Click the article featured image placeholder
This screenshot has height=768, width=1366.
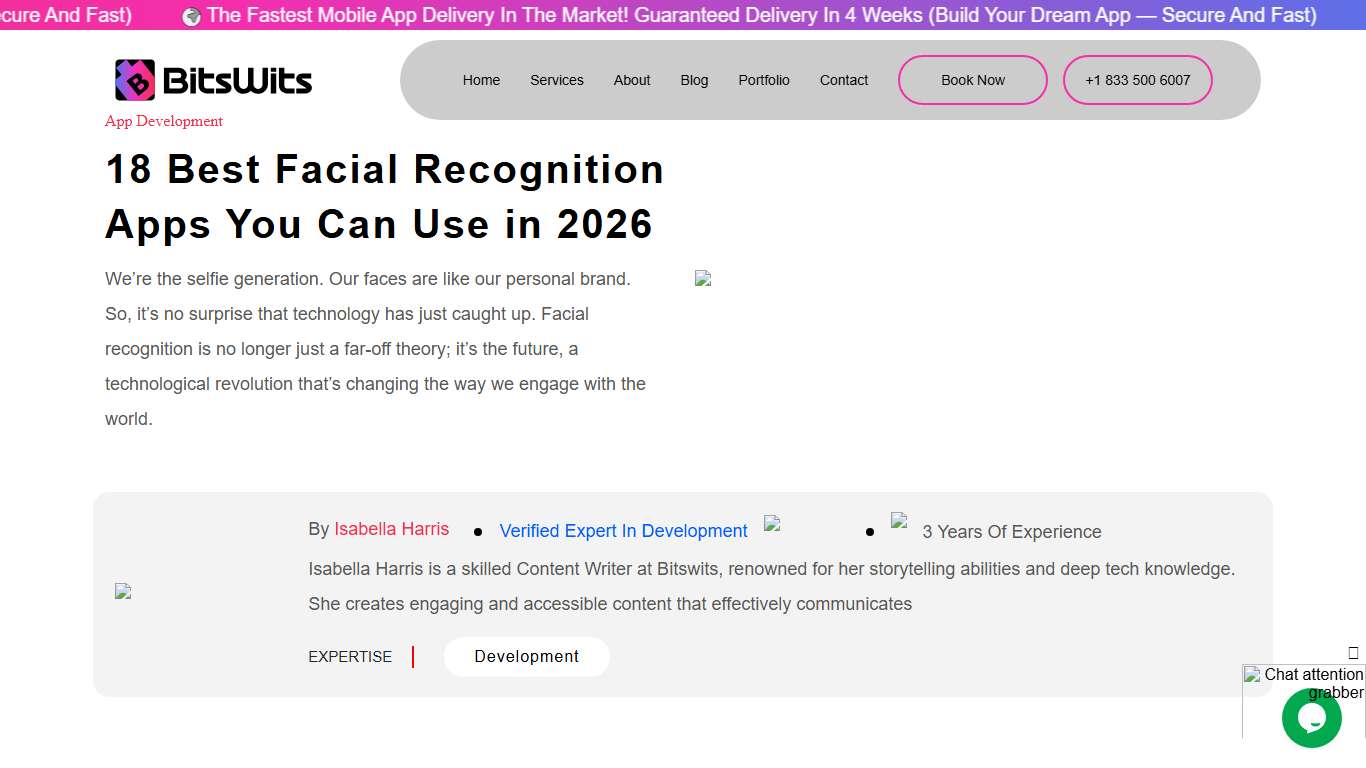point(703,278)
